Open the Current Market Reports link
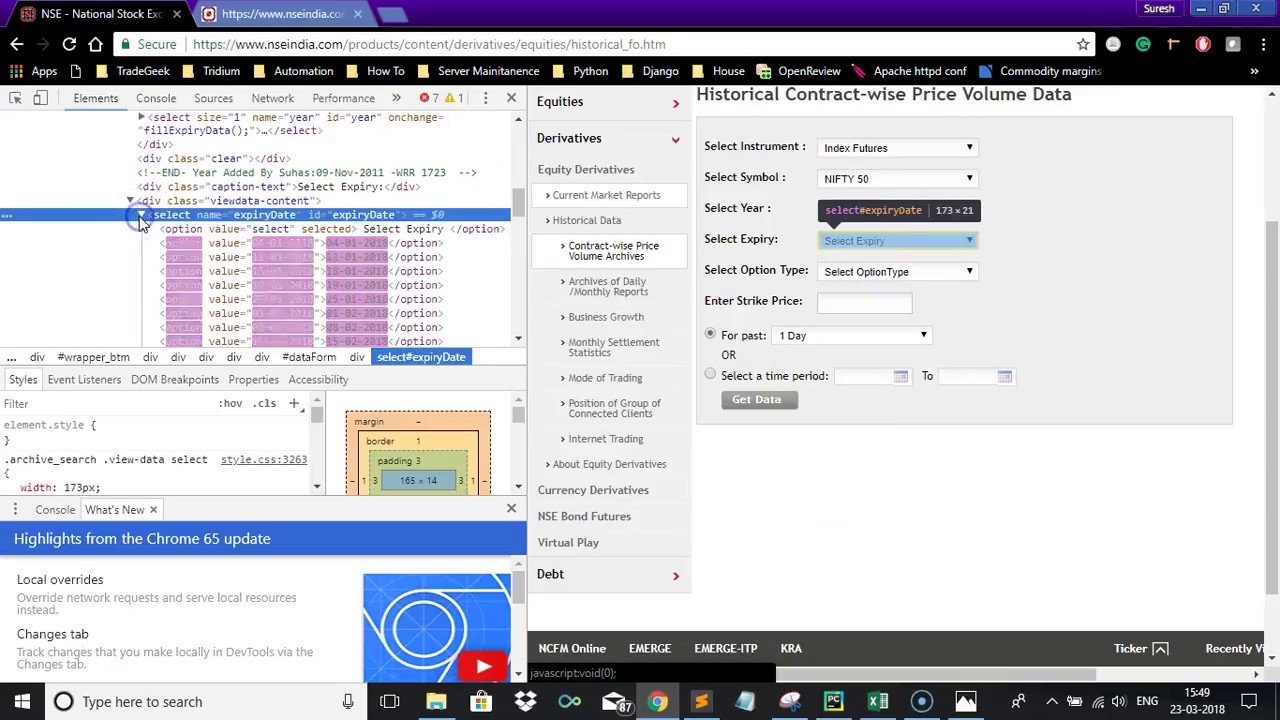Image resolution: width=1280 pixels, height=720 pixels. 606,195
